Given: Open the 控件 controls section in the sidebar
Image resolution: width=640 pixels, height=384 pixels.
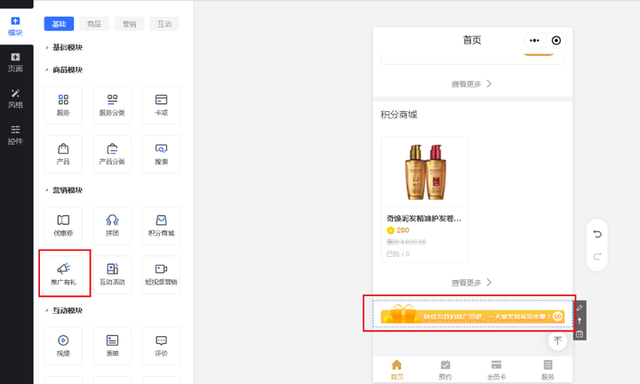Looking at the screenshot, I should point(16,135).
